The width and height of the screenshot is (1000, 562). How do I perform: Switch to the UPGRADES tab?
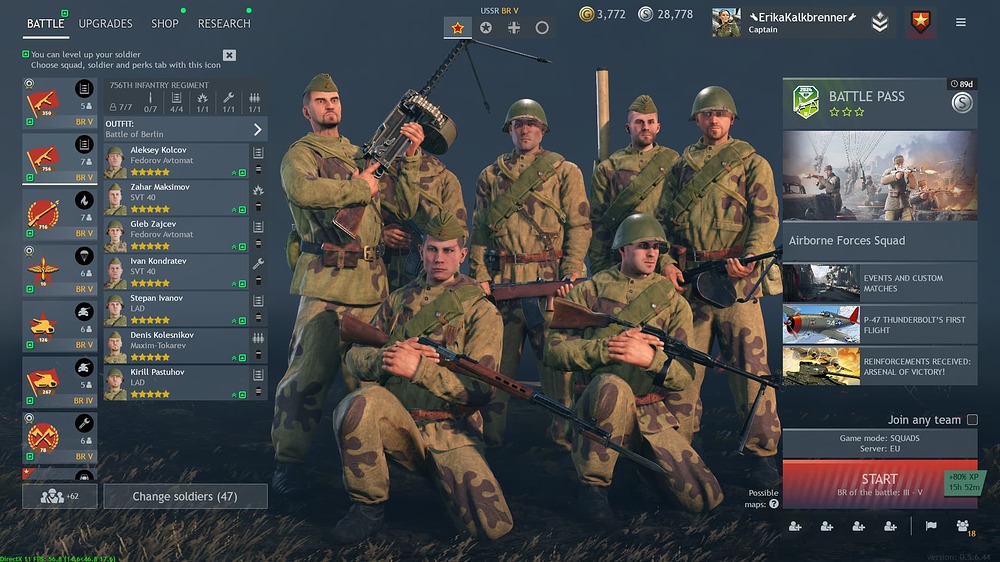pyautogui.click(x=105, y=24)
